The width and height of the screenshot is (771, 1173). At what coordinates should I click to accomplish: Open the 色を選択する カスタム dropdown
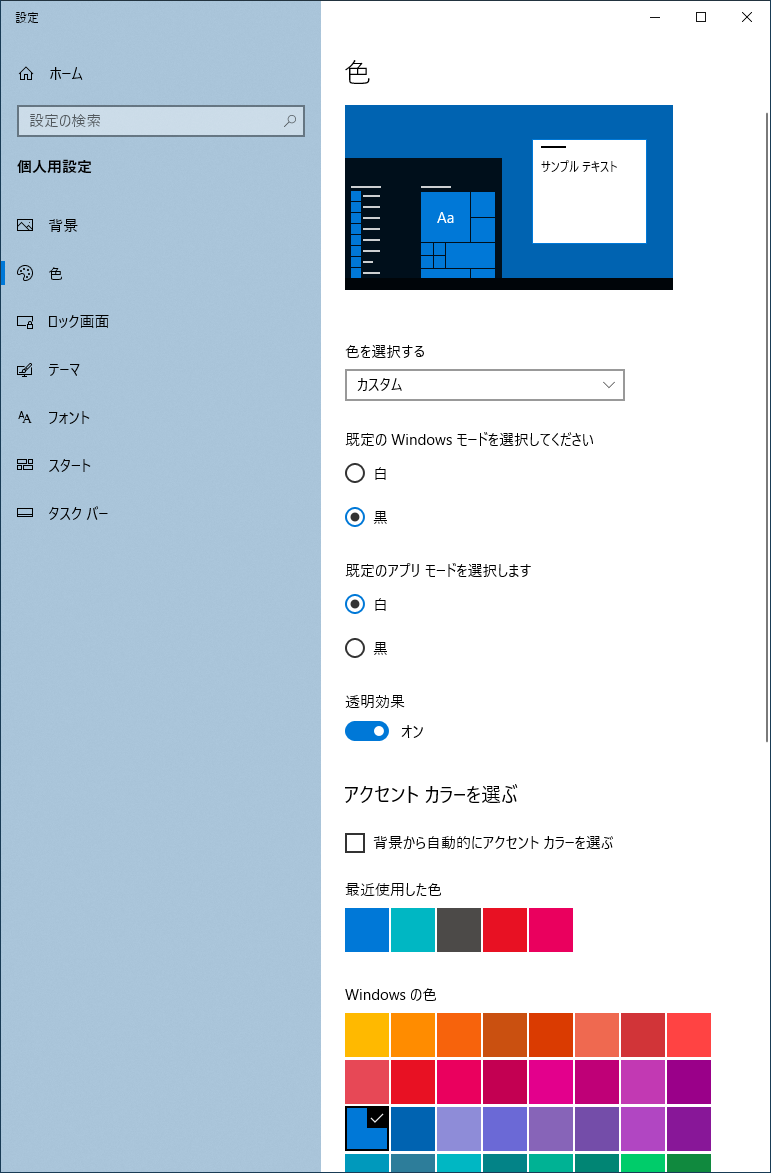coord(485,385)
